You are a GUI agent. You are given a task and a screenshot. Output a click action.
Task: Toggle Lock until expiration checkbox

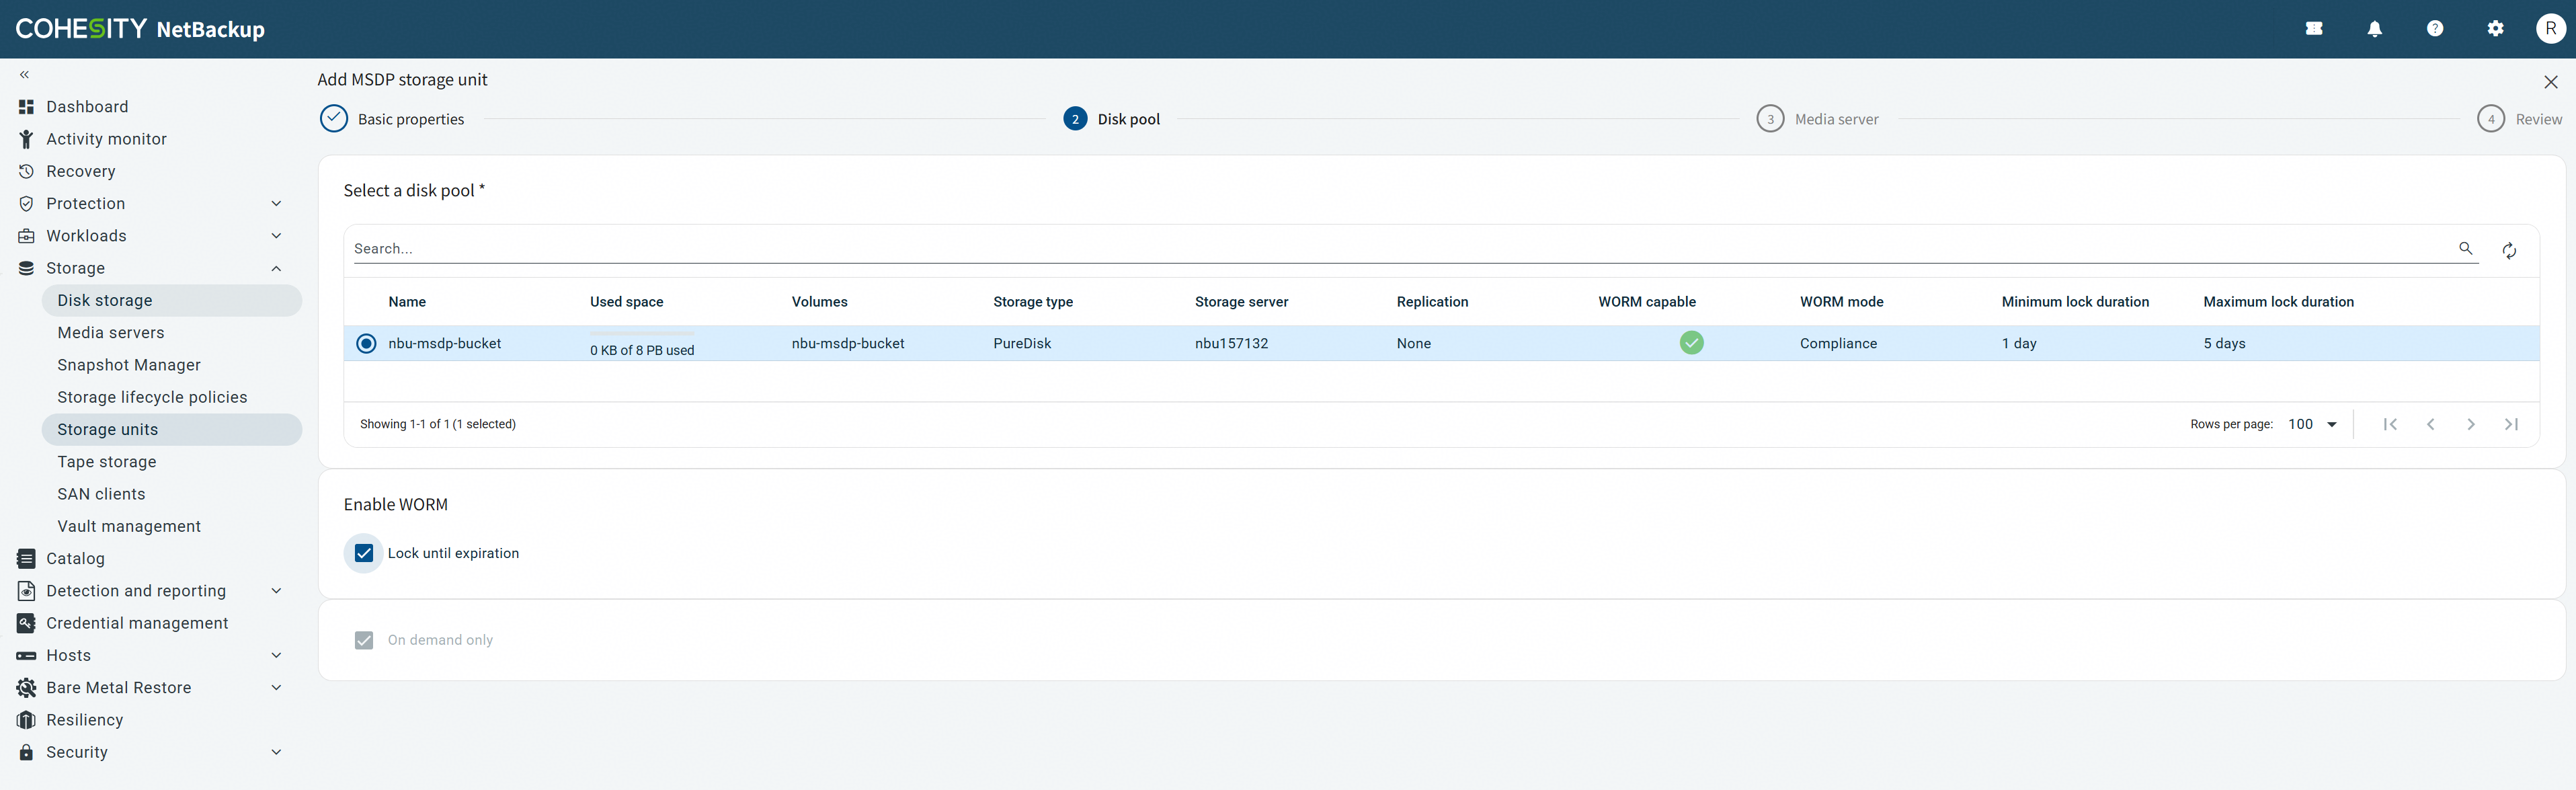(x=364, y=553)
